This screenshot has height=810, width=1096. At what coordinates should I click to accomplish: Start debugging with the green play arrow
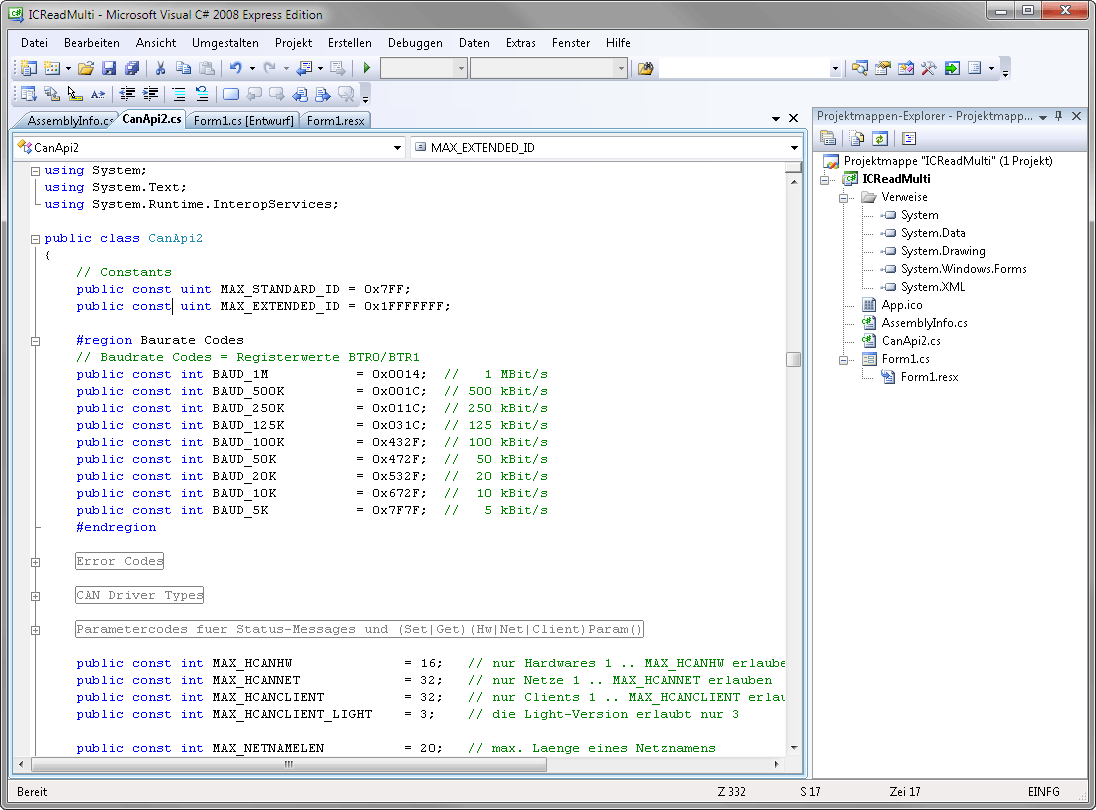coord(367,68)
